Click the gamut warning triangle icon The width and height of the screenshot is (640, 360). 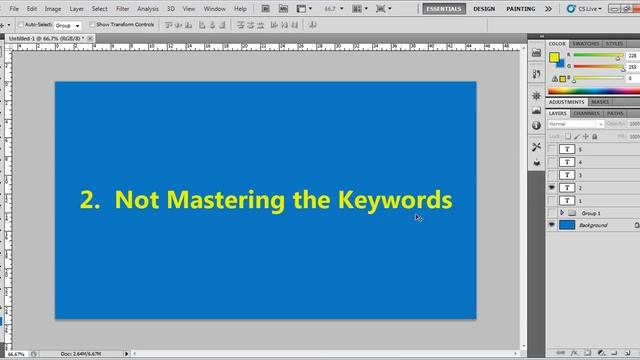click(x=555, y=79)
